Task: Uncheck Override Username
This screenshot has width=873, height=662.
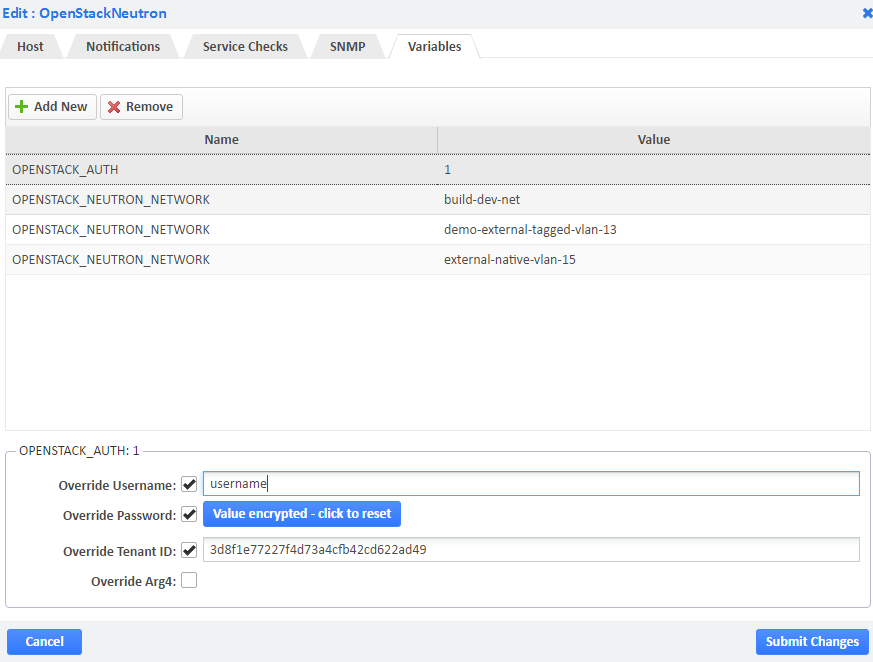Action: click(189, 483)
